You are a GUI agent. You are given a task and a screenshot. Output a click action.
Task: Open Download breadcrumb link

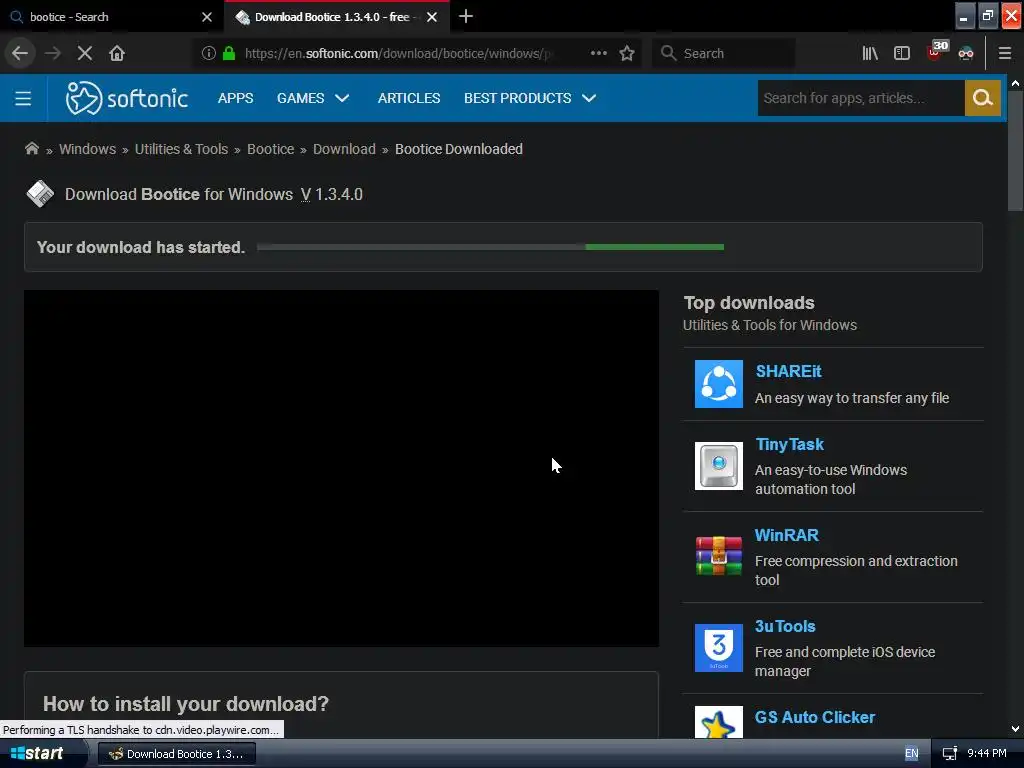pos(344,149)
